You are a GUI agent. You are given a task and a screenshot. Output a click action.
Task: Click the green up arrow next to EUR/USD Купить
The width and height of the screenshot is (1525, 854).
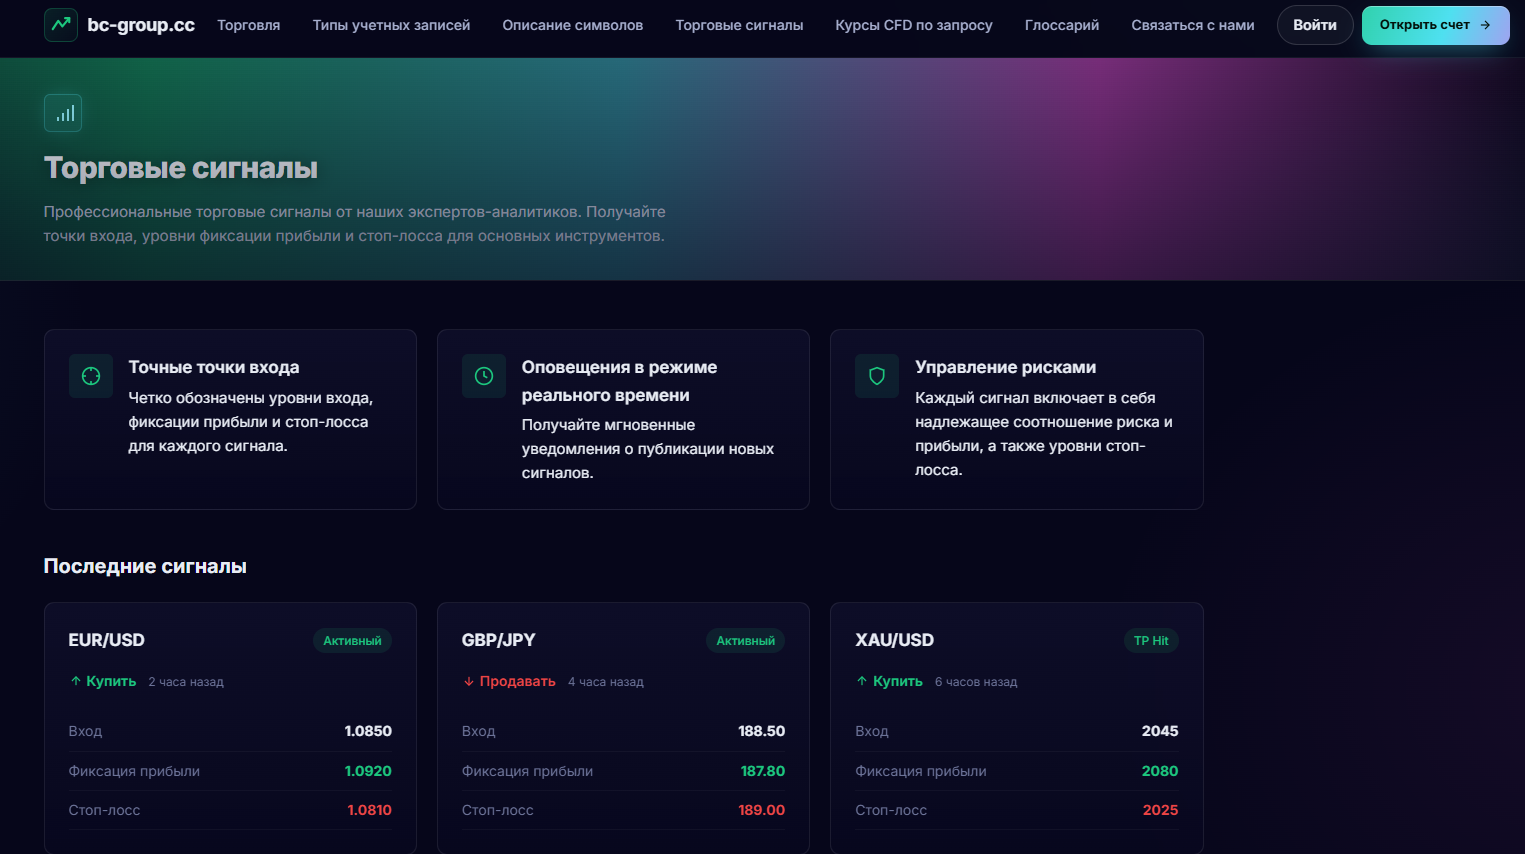click(76, 681)
